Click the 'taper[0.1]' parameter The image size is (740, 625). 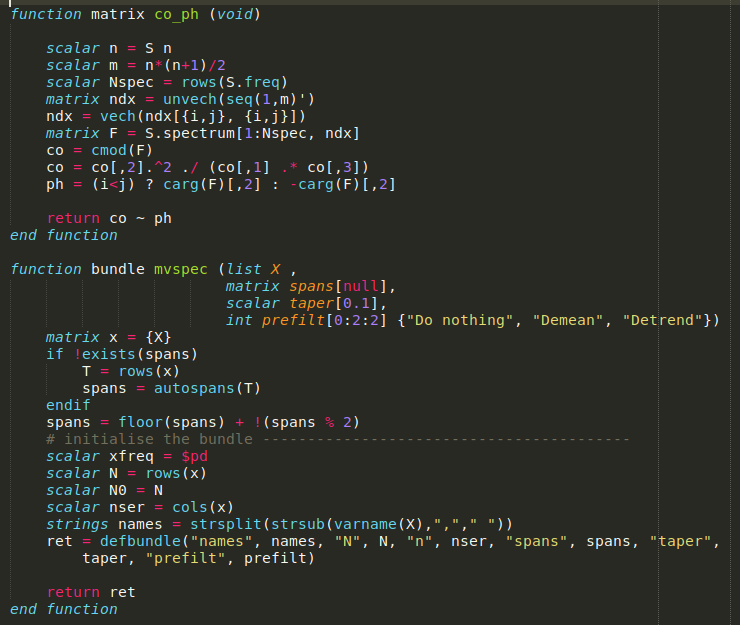334,303
